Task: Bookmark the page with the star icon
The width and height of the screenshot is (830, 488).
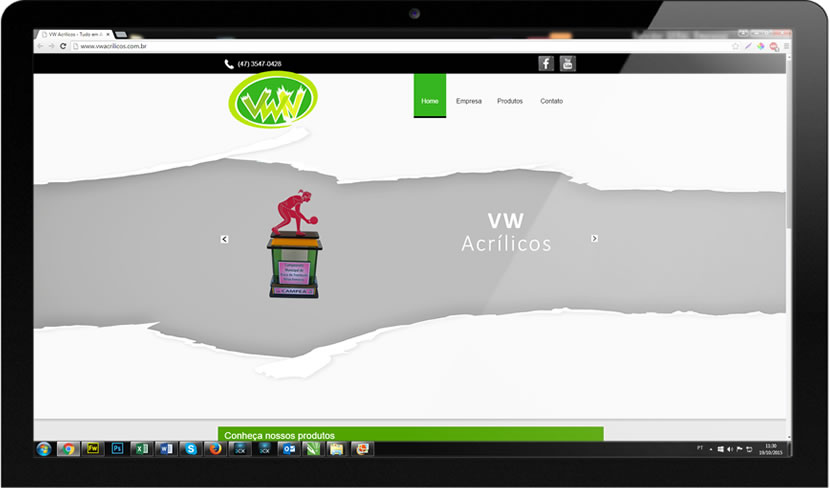Action: click(x=735, y=47)
